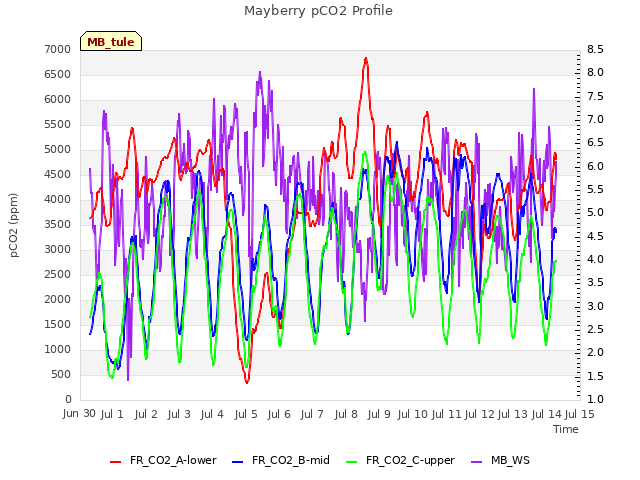Click the 6000 left axis value
Image resolution: width=640 pixels, height=480 pixels.
[x=58, y=100]
